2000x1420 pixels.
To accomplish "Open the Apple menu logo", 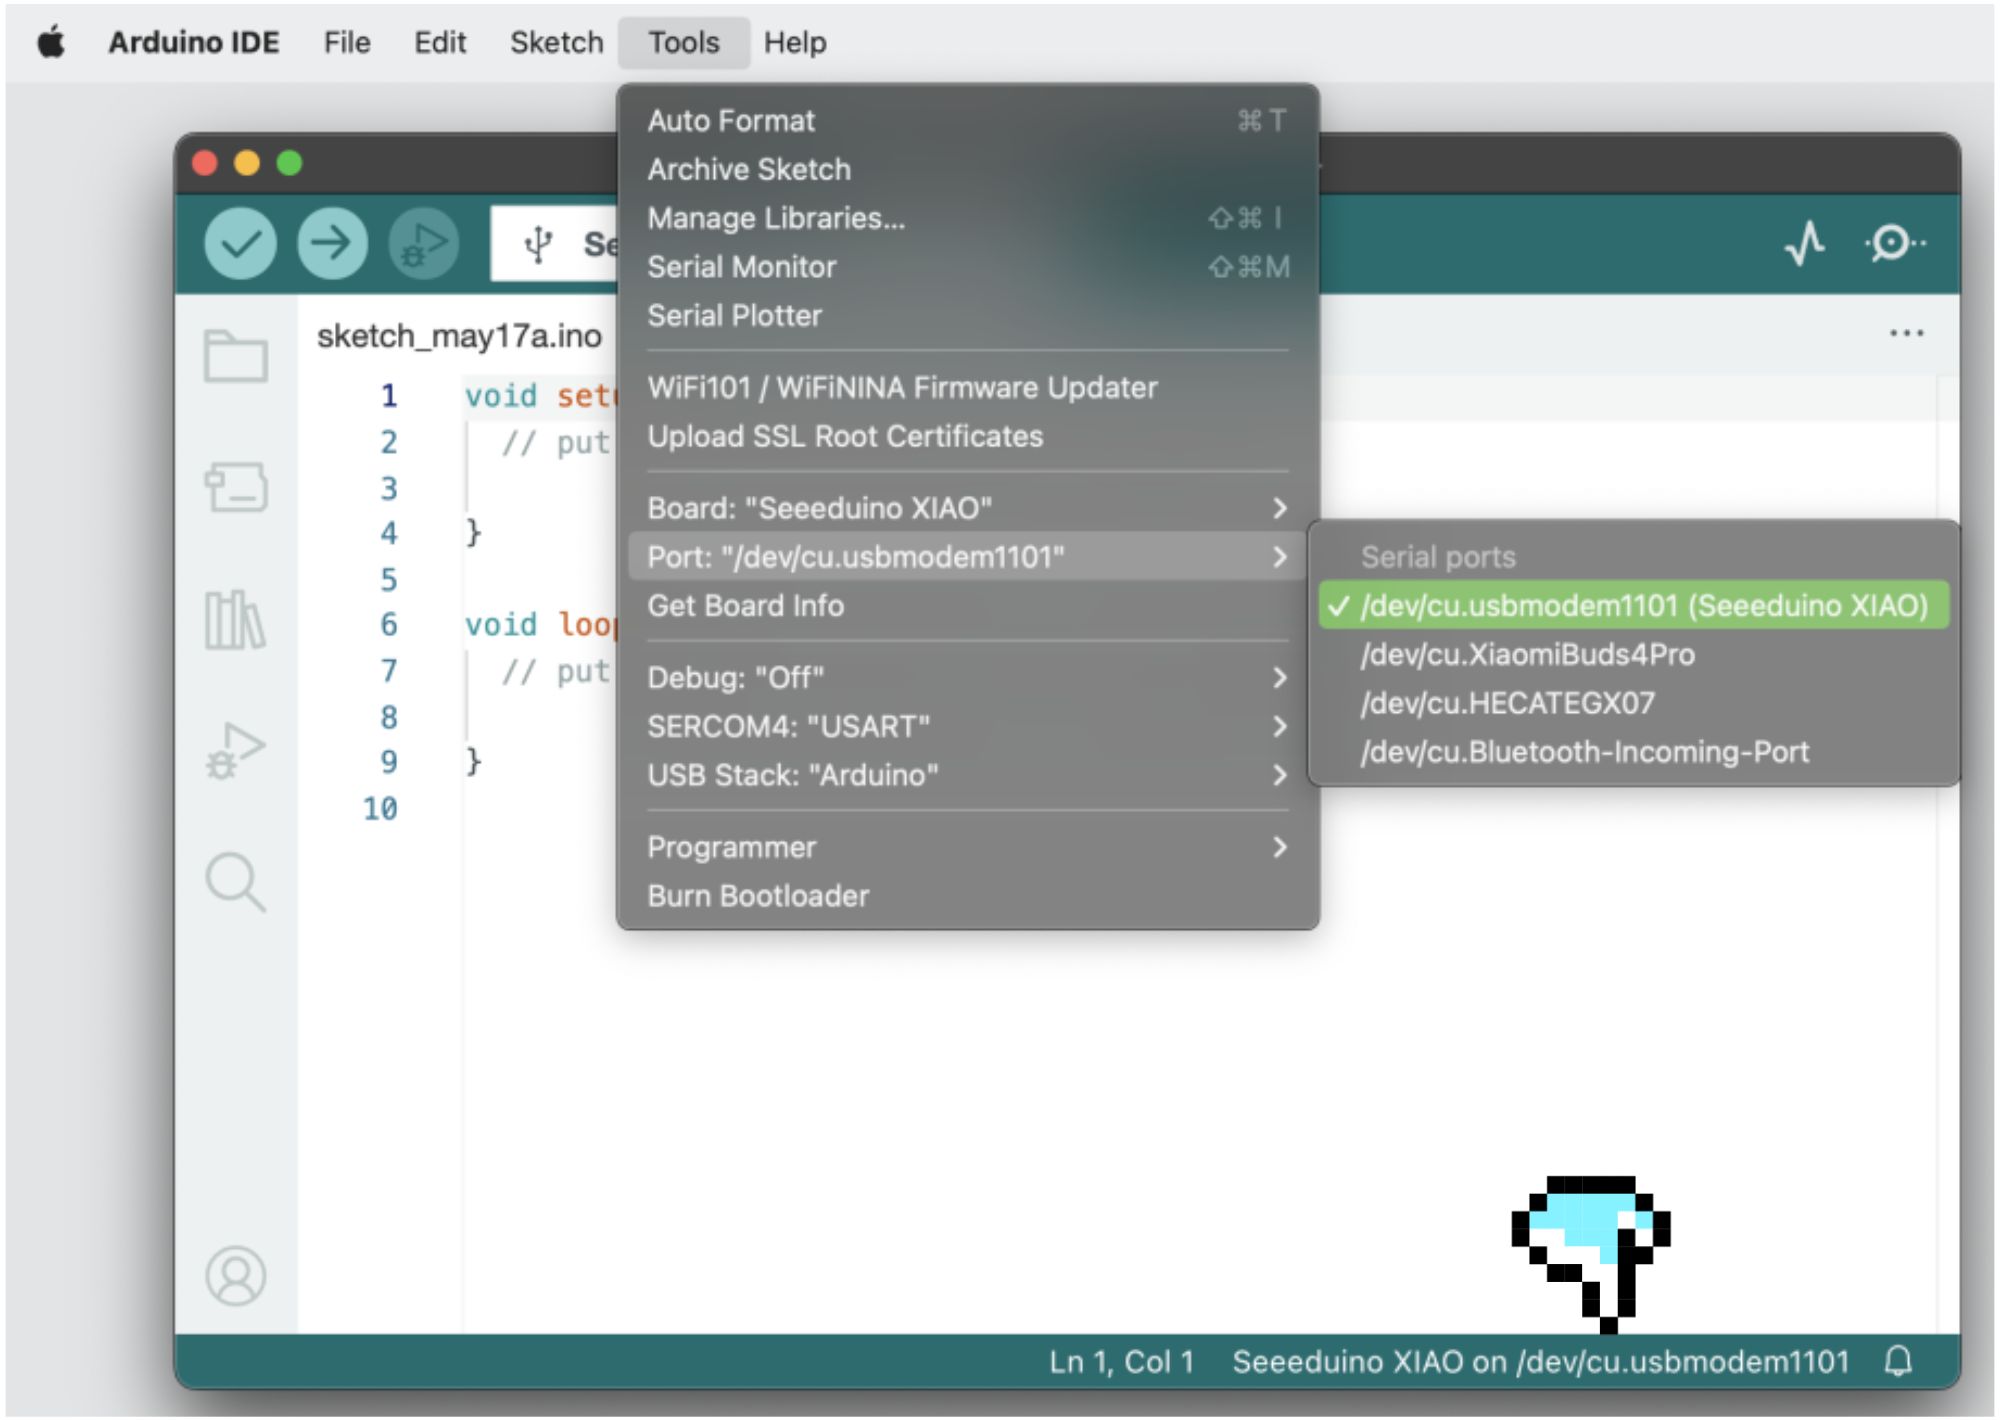I will [51, 43].
